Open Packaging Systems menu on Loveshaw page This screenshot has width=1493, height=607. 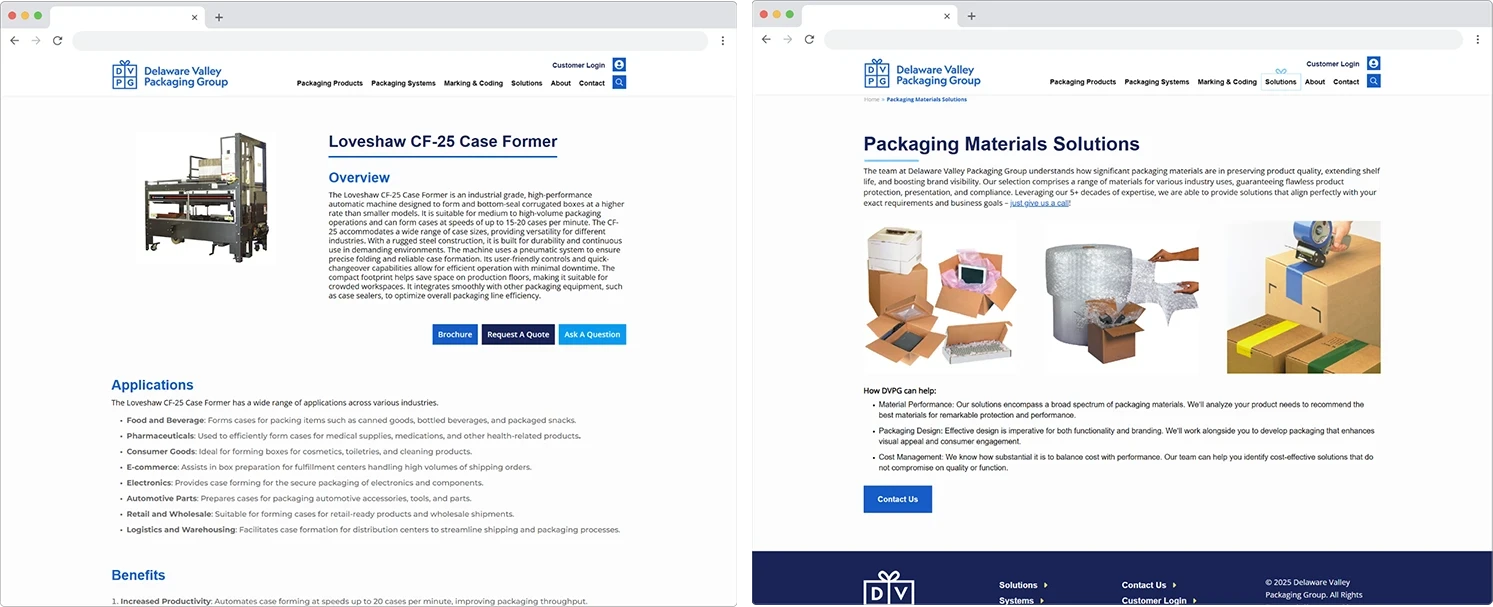(x=403, y=83)
